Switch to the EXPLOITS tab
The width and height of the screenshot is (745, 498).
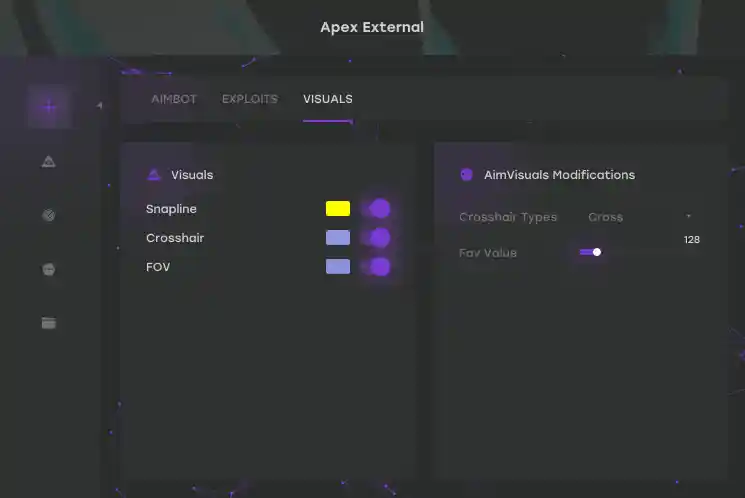point(250,99)
